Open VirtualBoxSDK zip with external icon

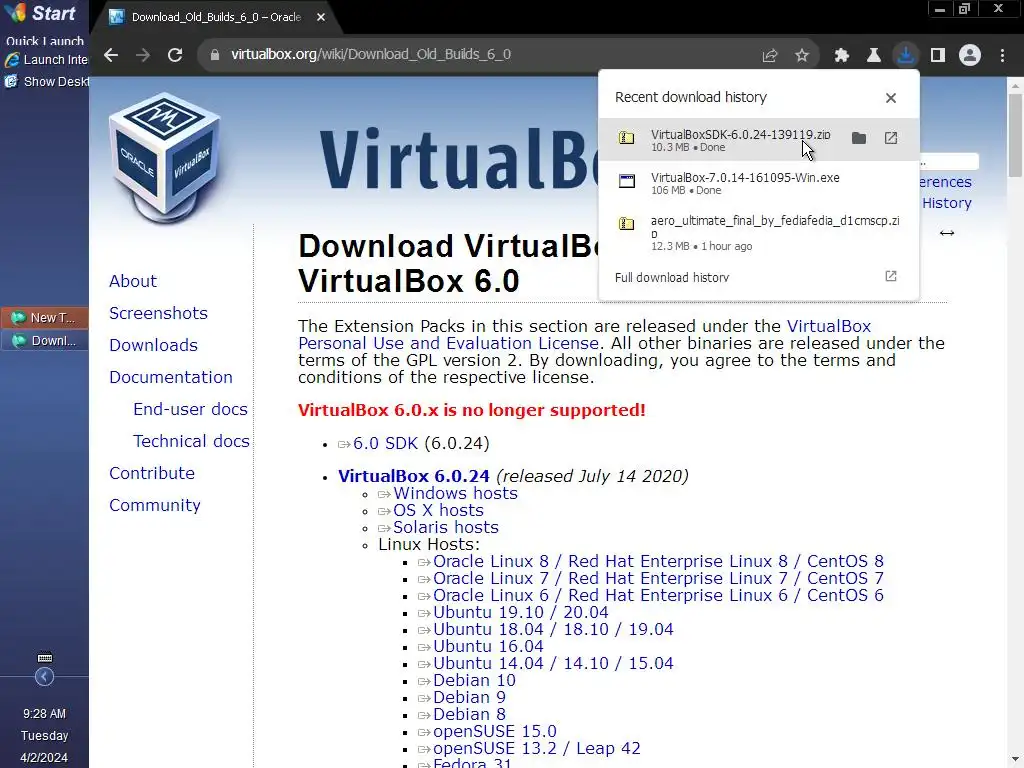891,138
